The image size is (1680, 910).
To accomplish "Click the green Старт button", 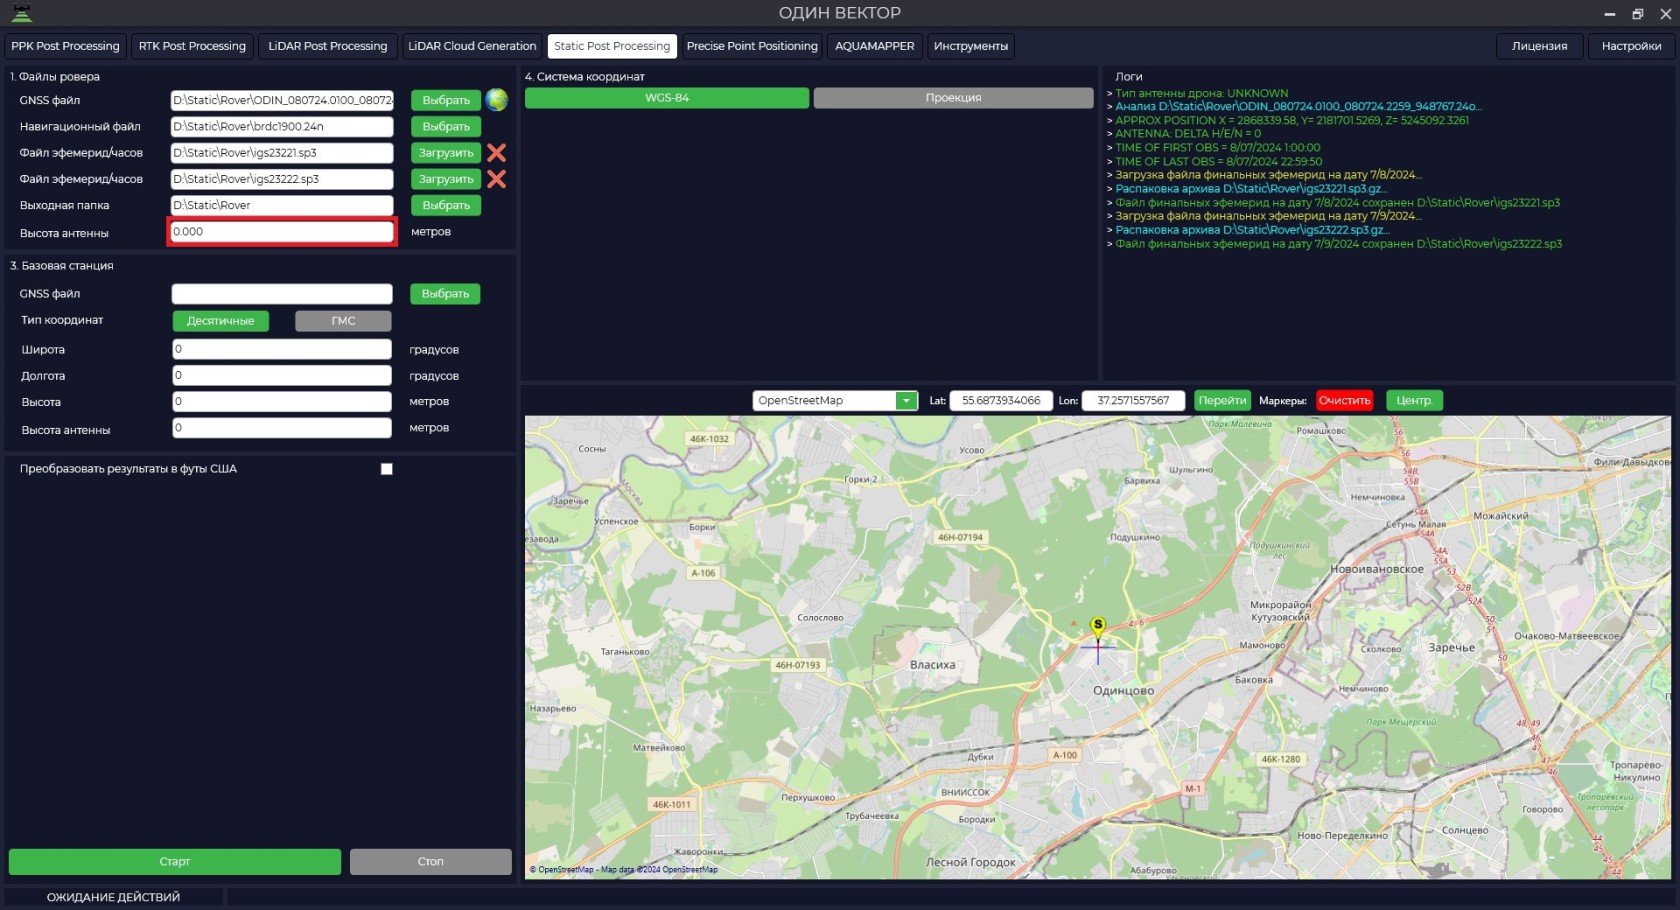I will pyautogui.click(x=175, y=862).
